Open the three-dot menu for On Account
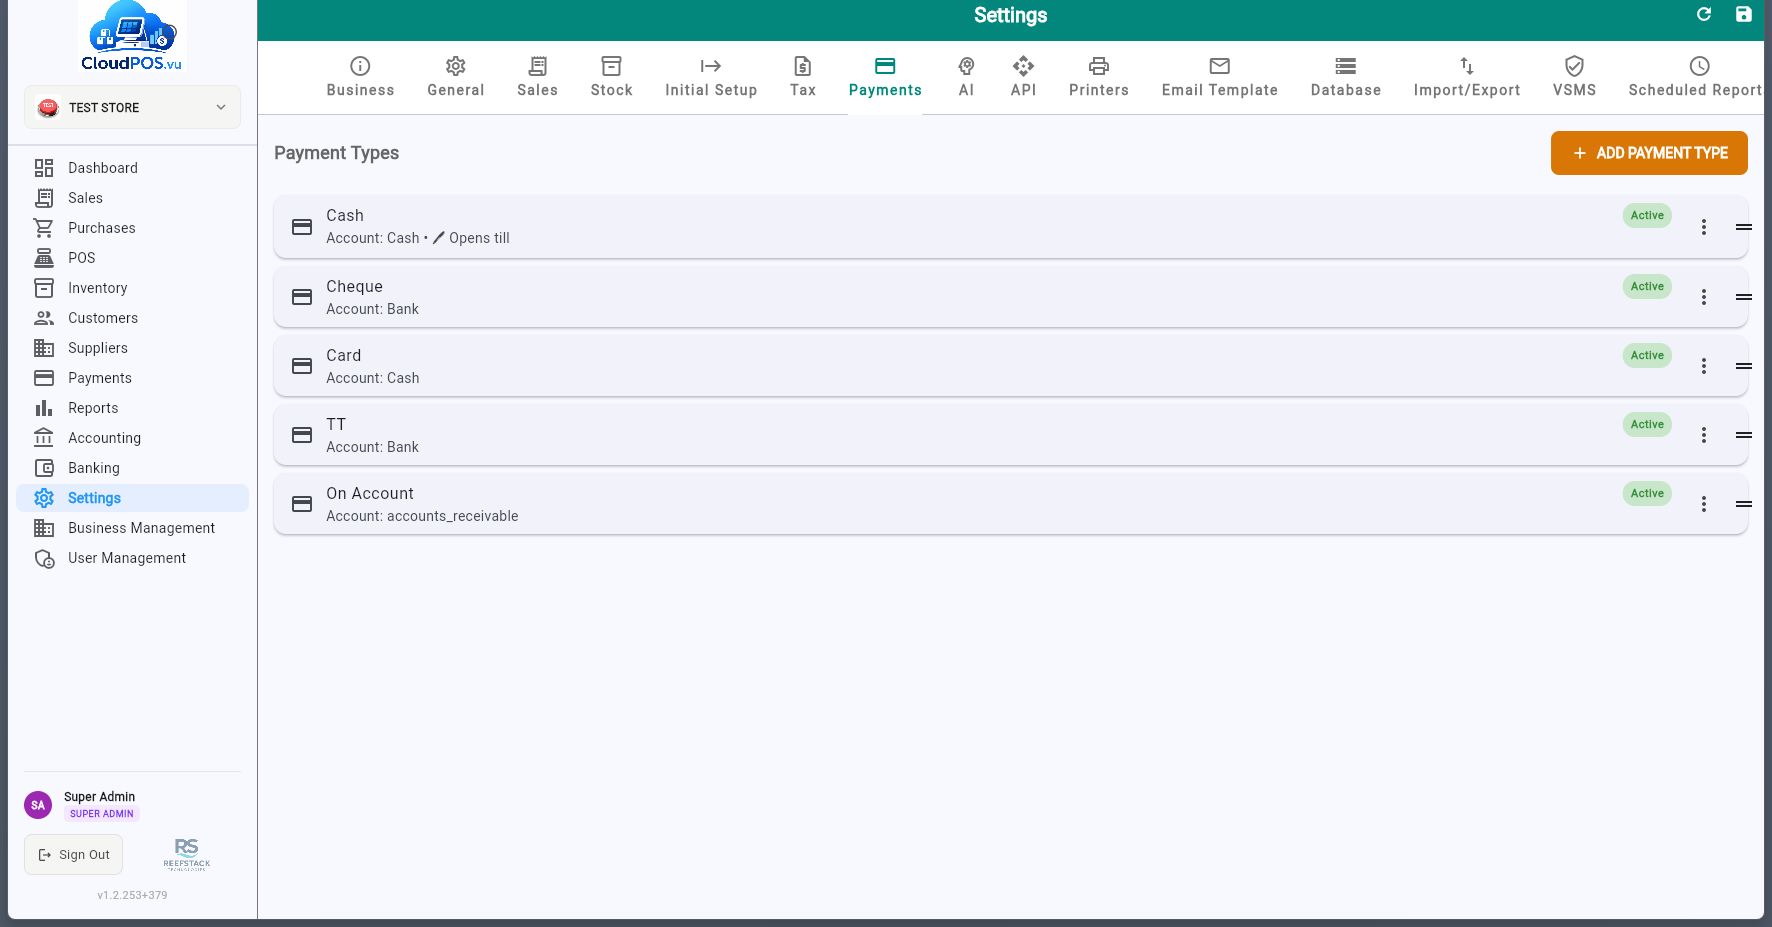 pyautogui.click(x=1704, y=504)
